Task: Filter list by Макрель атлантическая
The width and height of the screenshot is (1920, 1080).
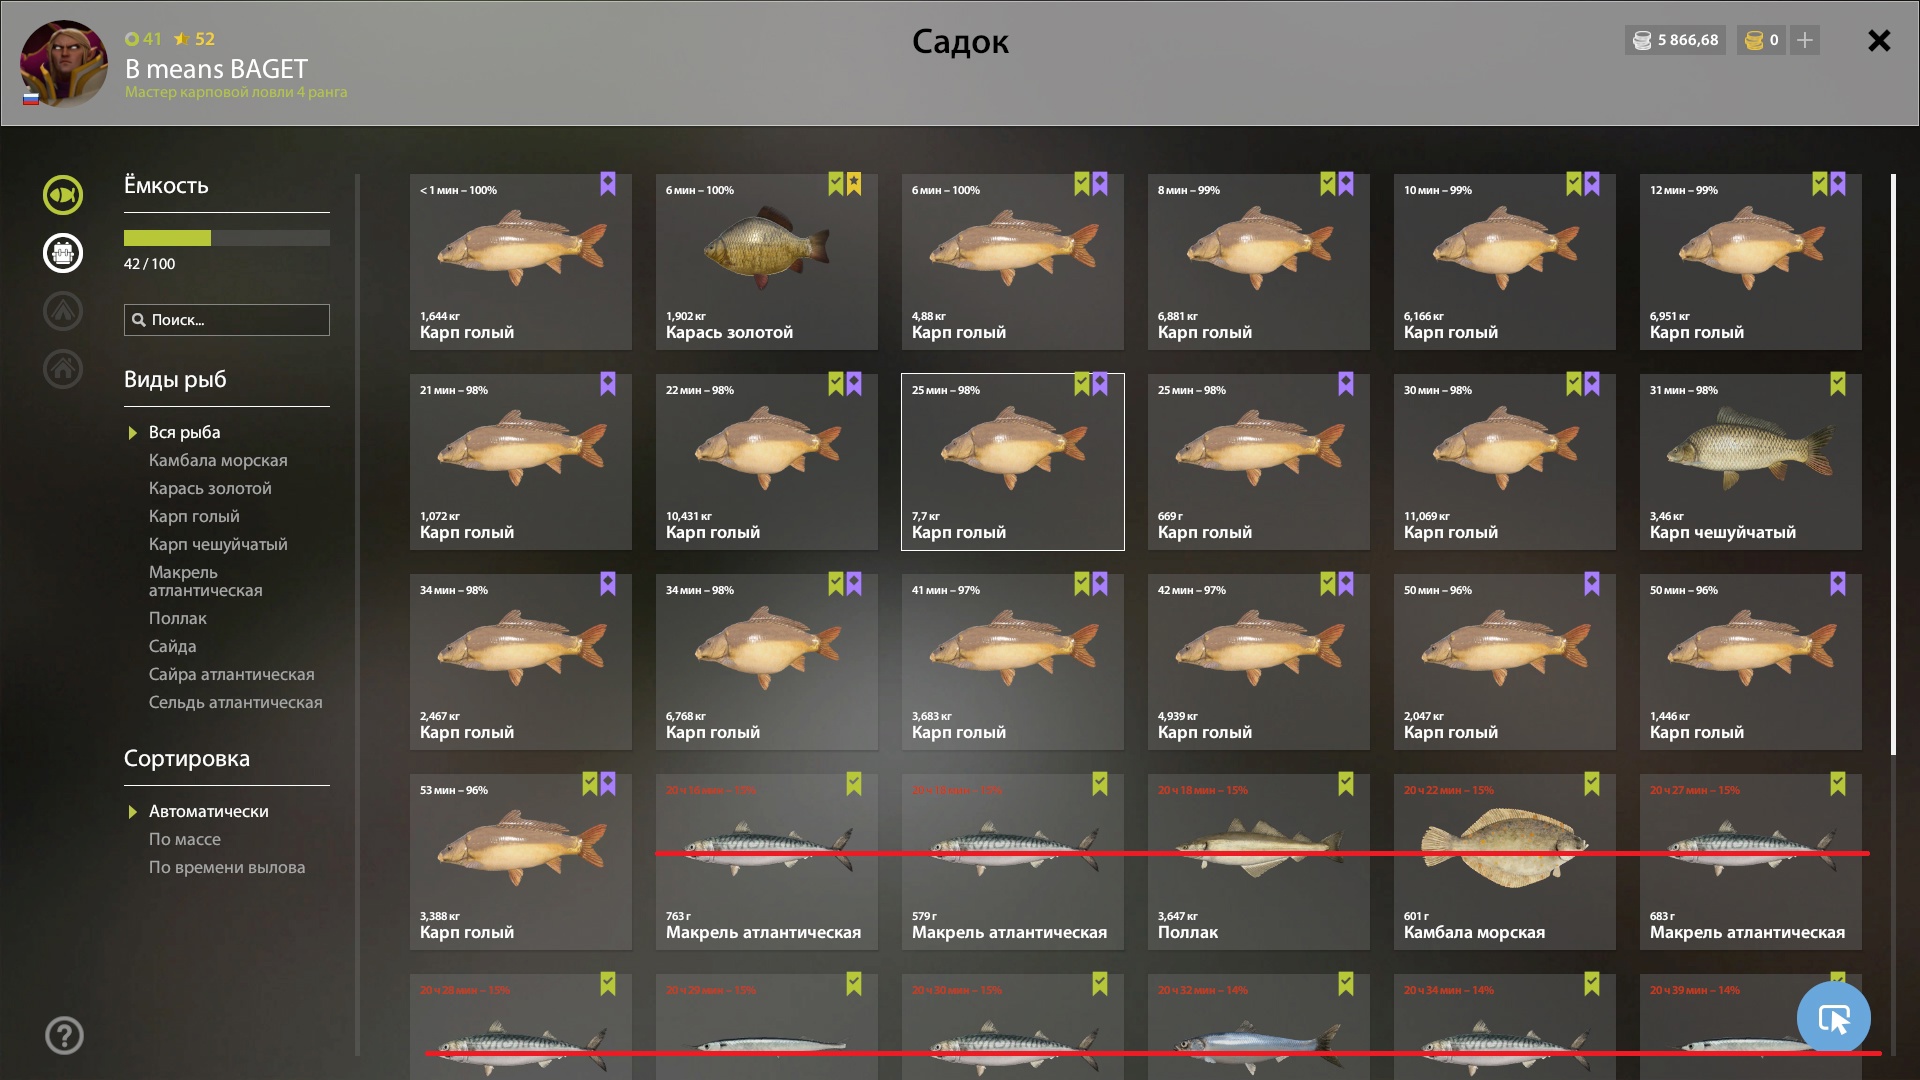Action: 206,581
